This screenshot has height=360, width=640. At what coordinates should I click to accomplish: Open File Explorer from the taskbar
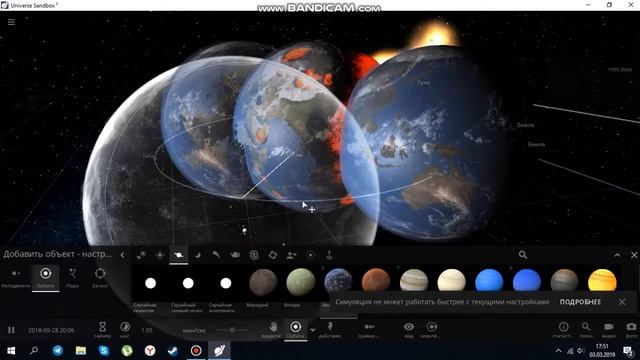pos(80,351)
